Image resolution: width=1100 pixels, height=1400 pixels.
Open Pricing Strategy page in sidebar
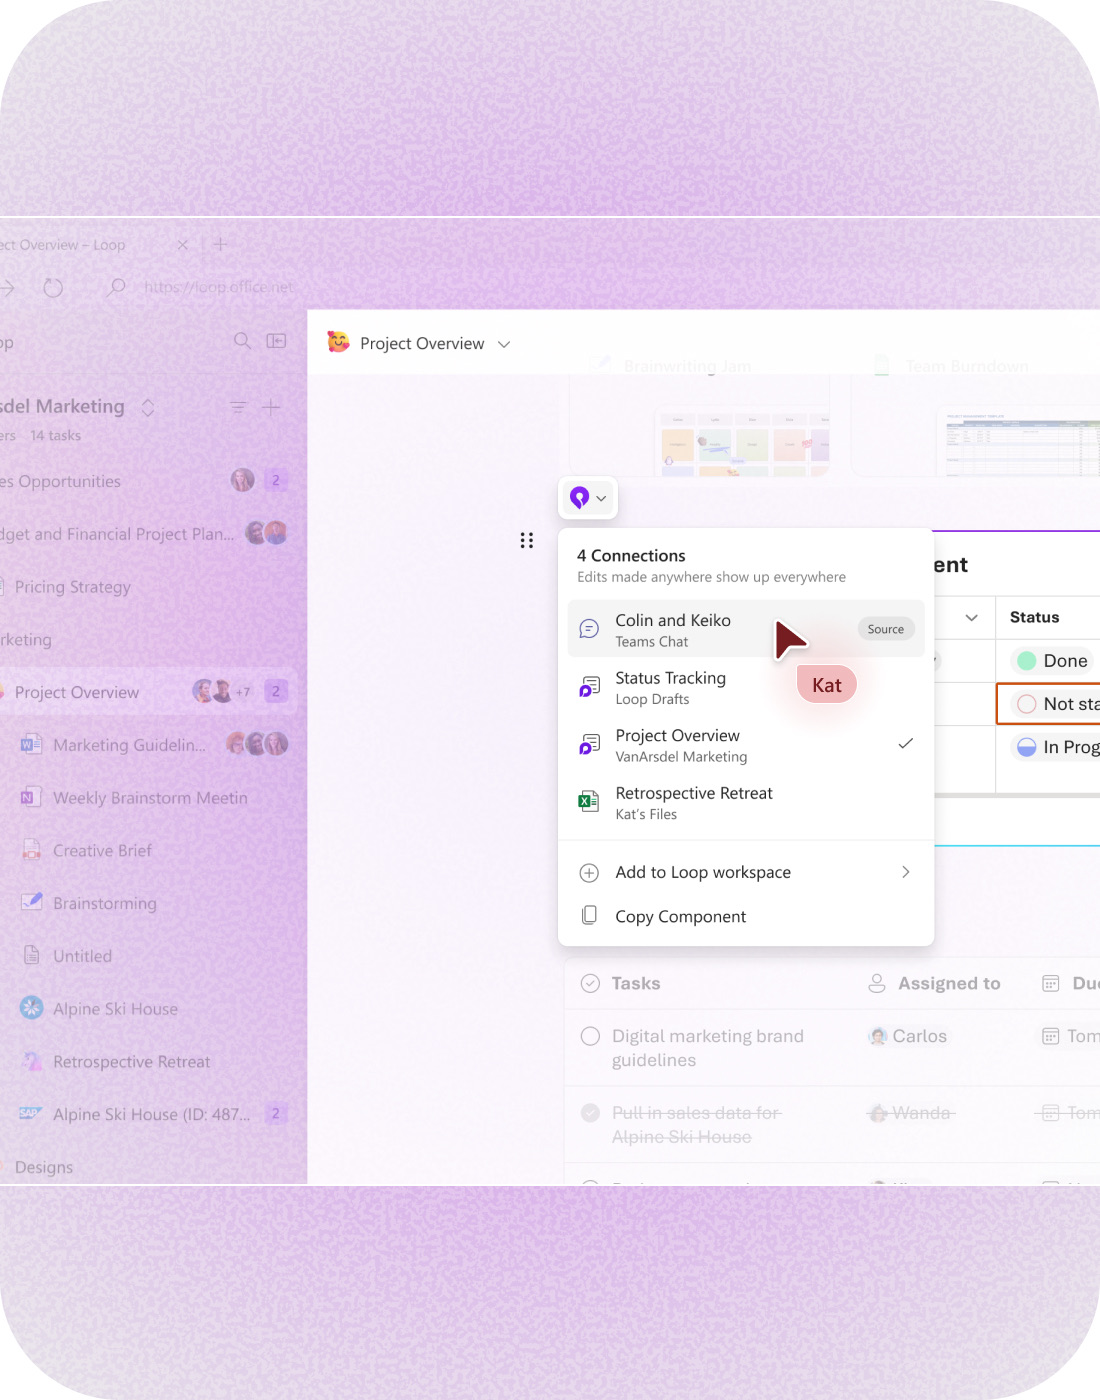tap(145, 587)
